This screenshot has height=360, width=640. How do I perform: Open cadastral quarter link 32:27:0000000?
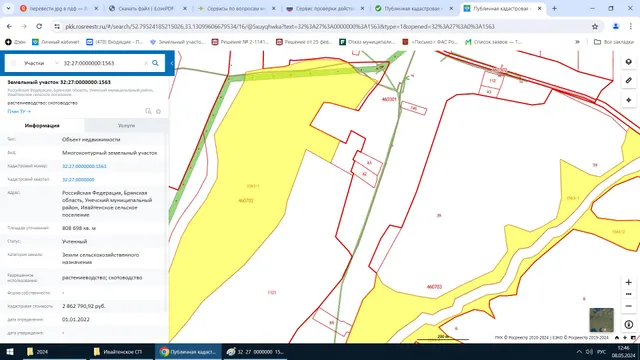click(x=78, y=180)
